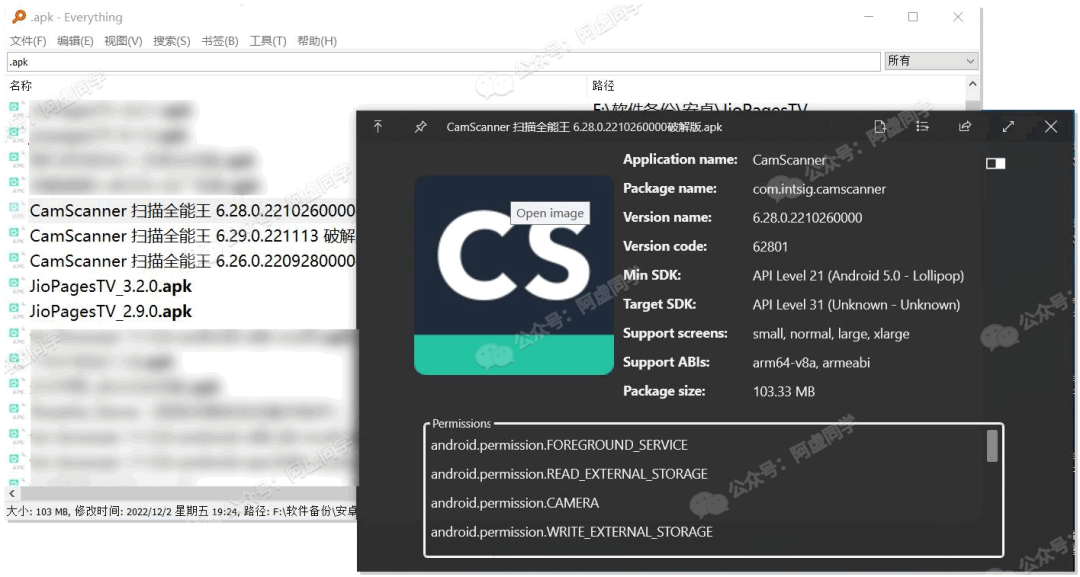The height and width of the screenshot is (577, 1080).
Task: Click the Open image button
Action: click(x=550, y=213)
